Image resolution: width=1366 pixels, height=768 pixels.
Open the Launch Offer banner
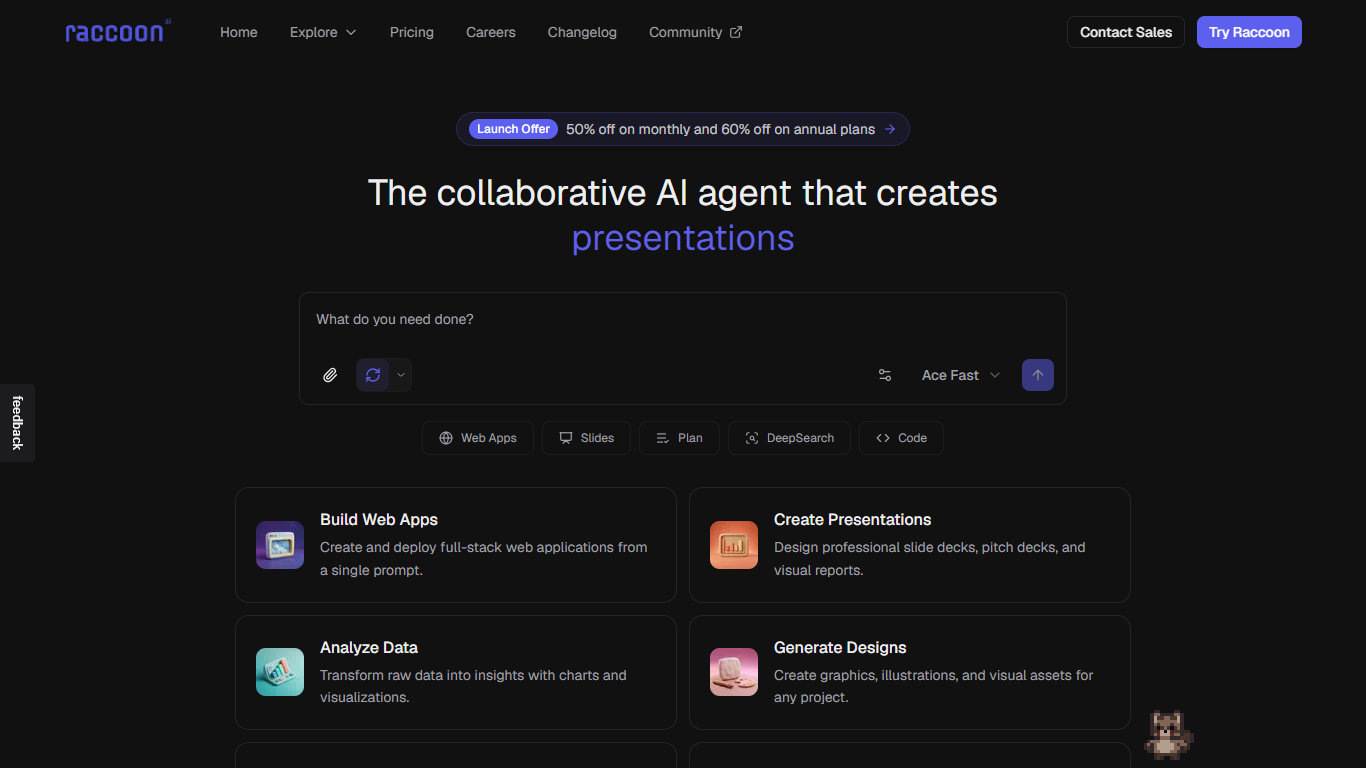(683, 129)
